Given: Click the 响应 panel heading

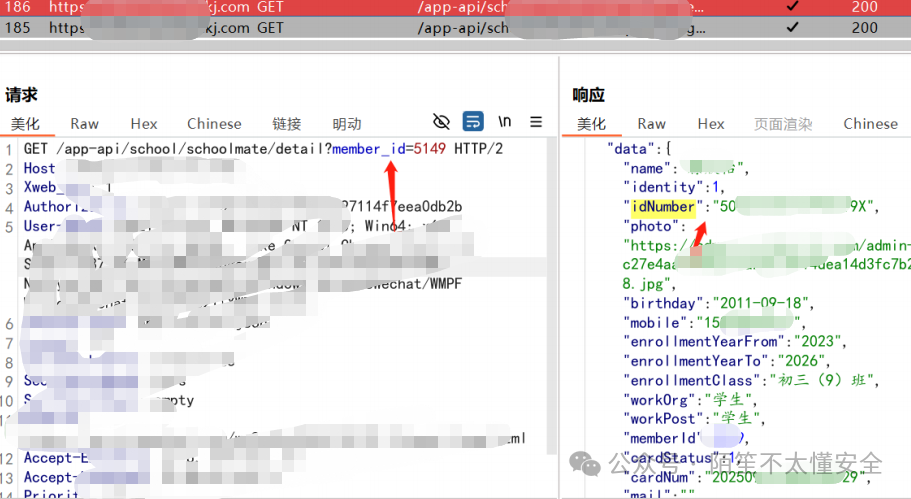Looking at the screenshot, I should point(589,95).
